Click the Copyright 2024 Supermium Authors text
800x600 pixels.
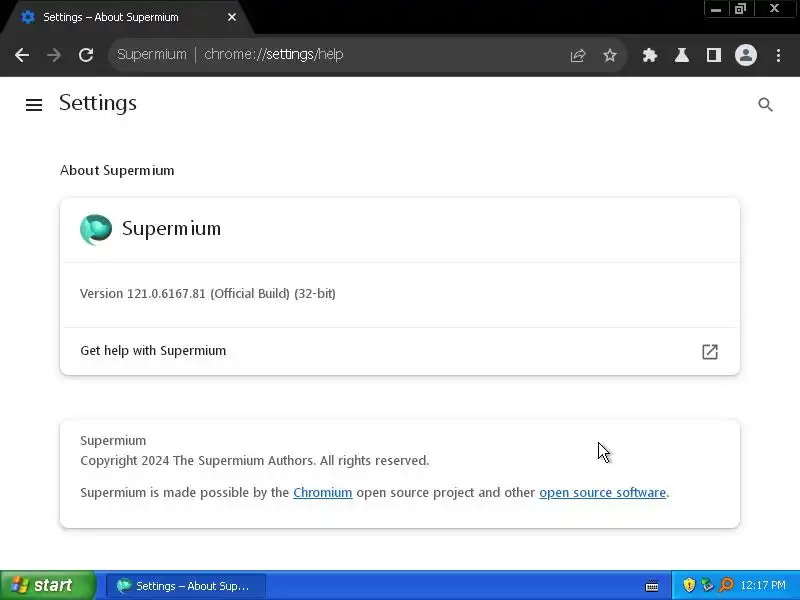[x=255, y=460]
